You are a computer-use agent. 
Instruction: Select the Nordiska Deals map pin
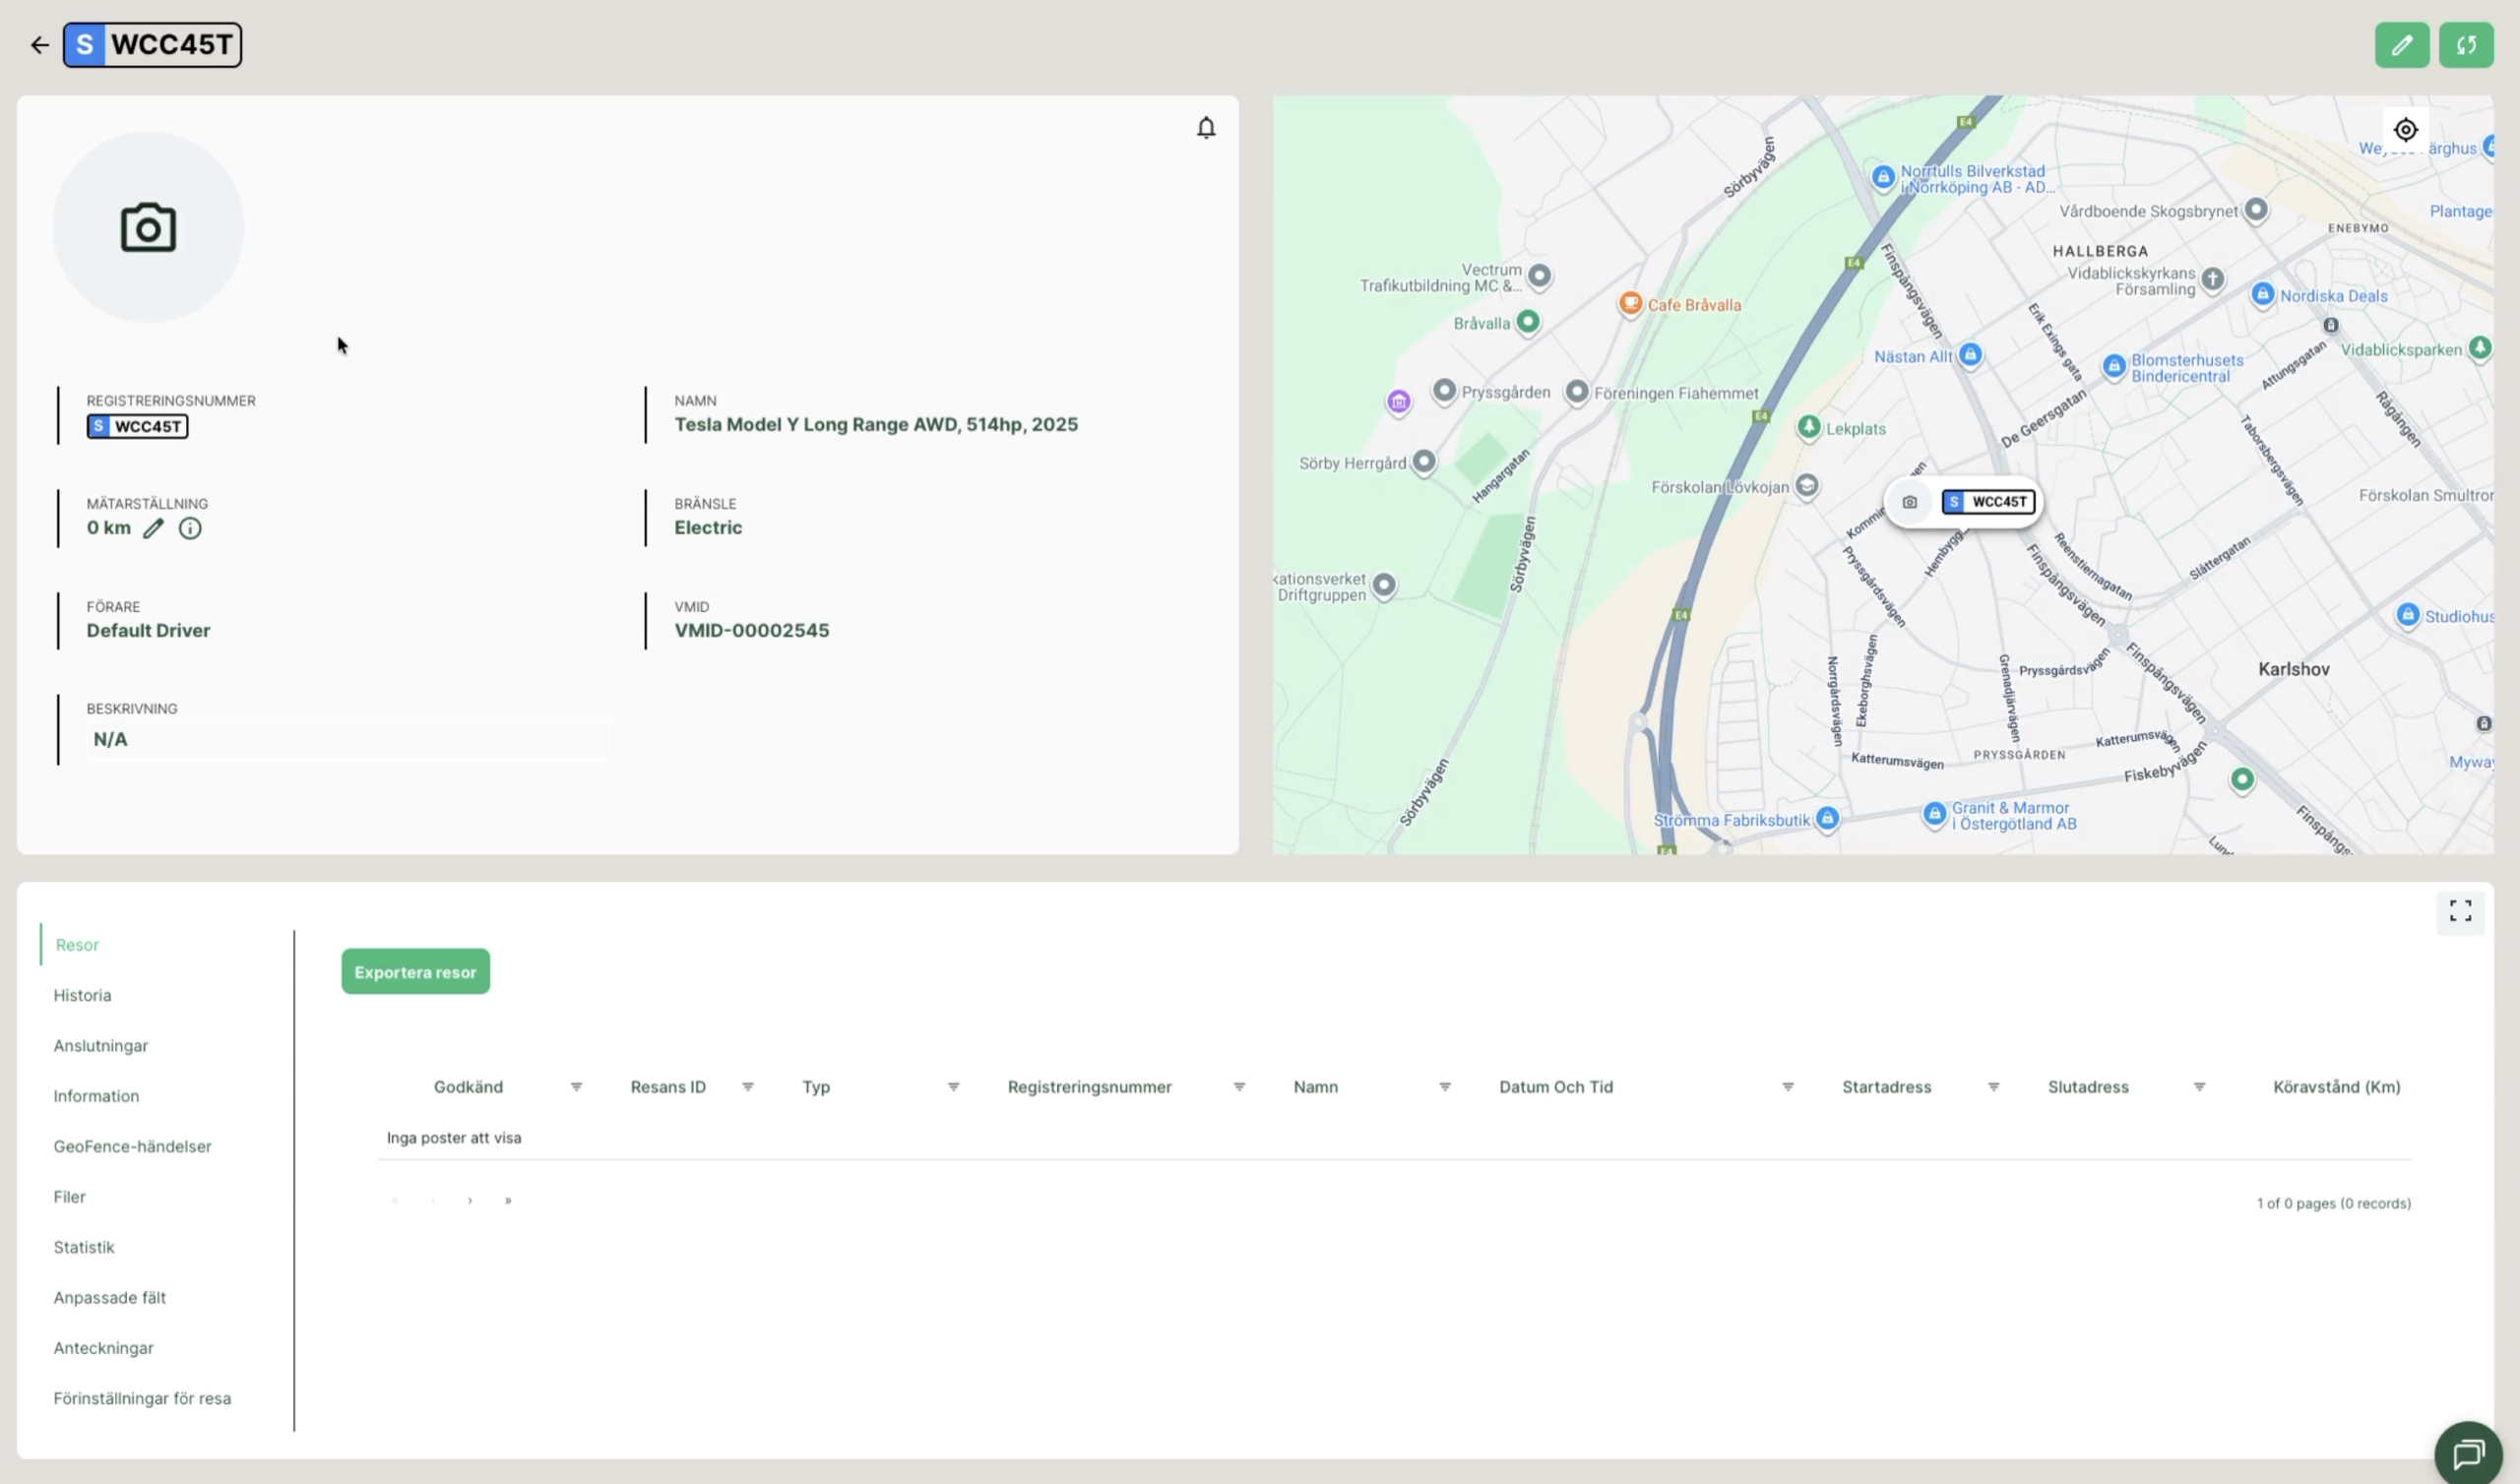pyautogui.click(x=2263, y=294)
